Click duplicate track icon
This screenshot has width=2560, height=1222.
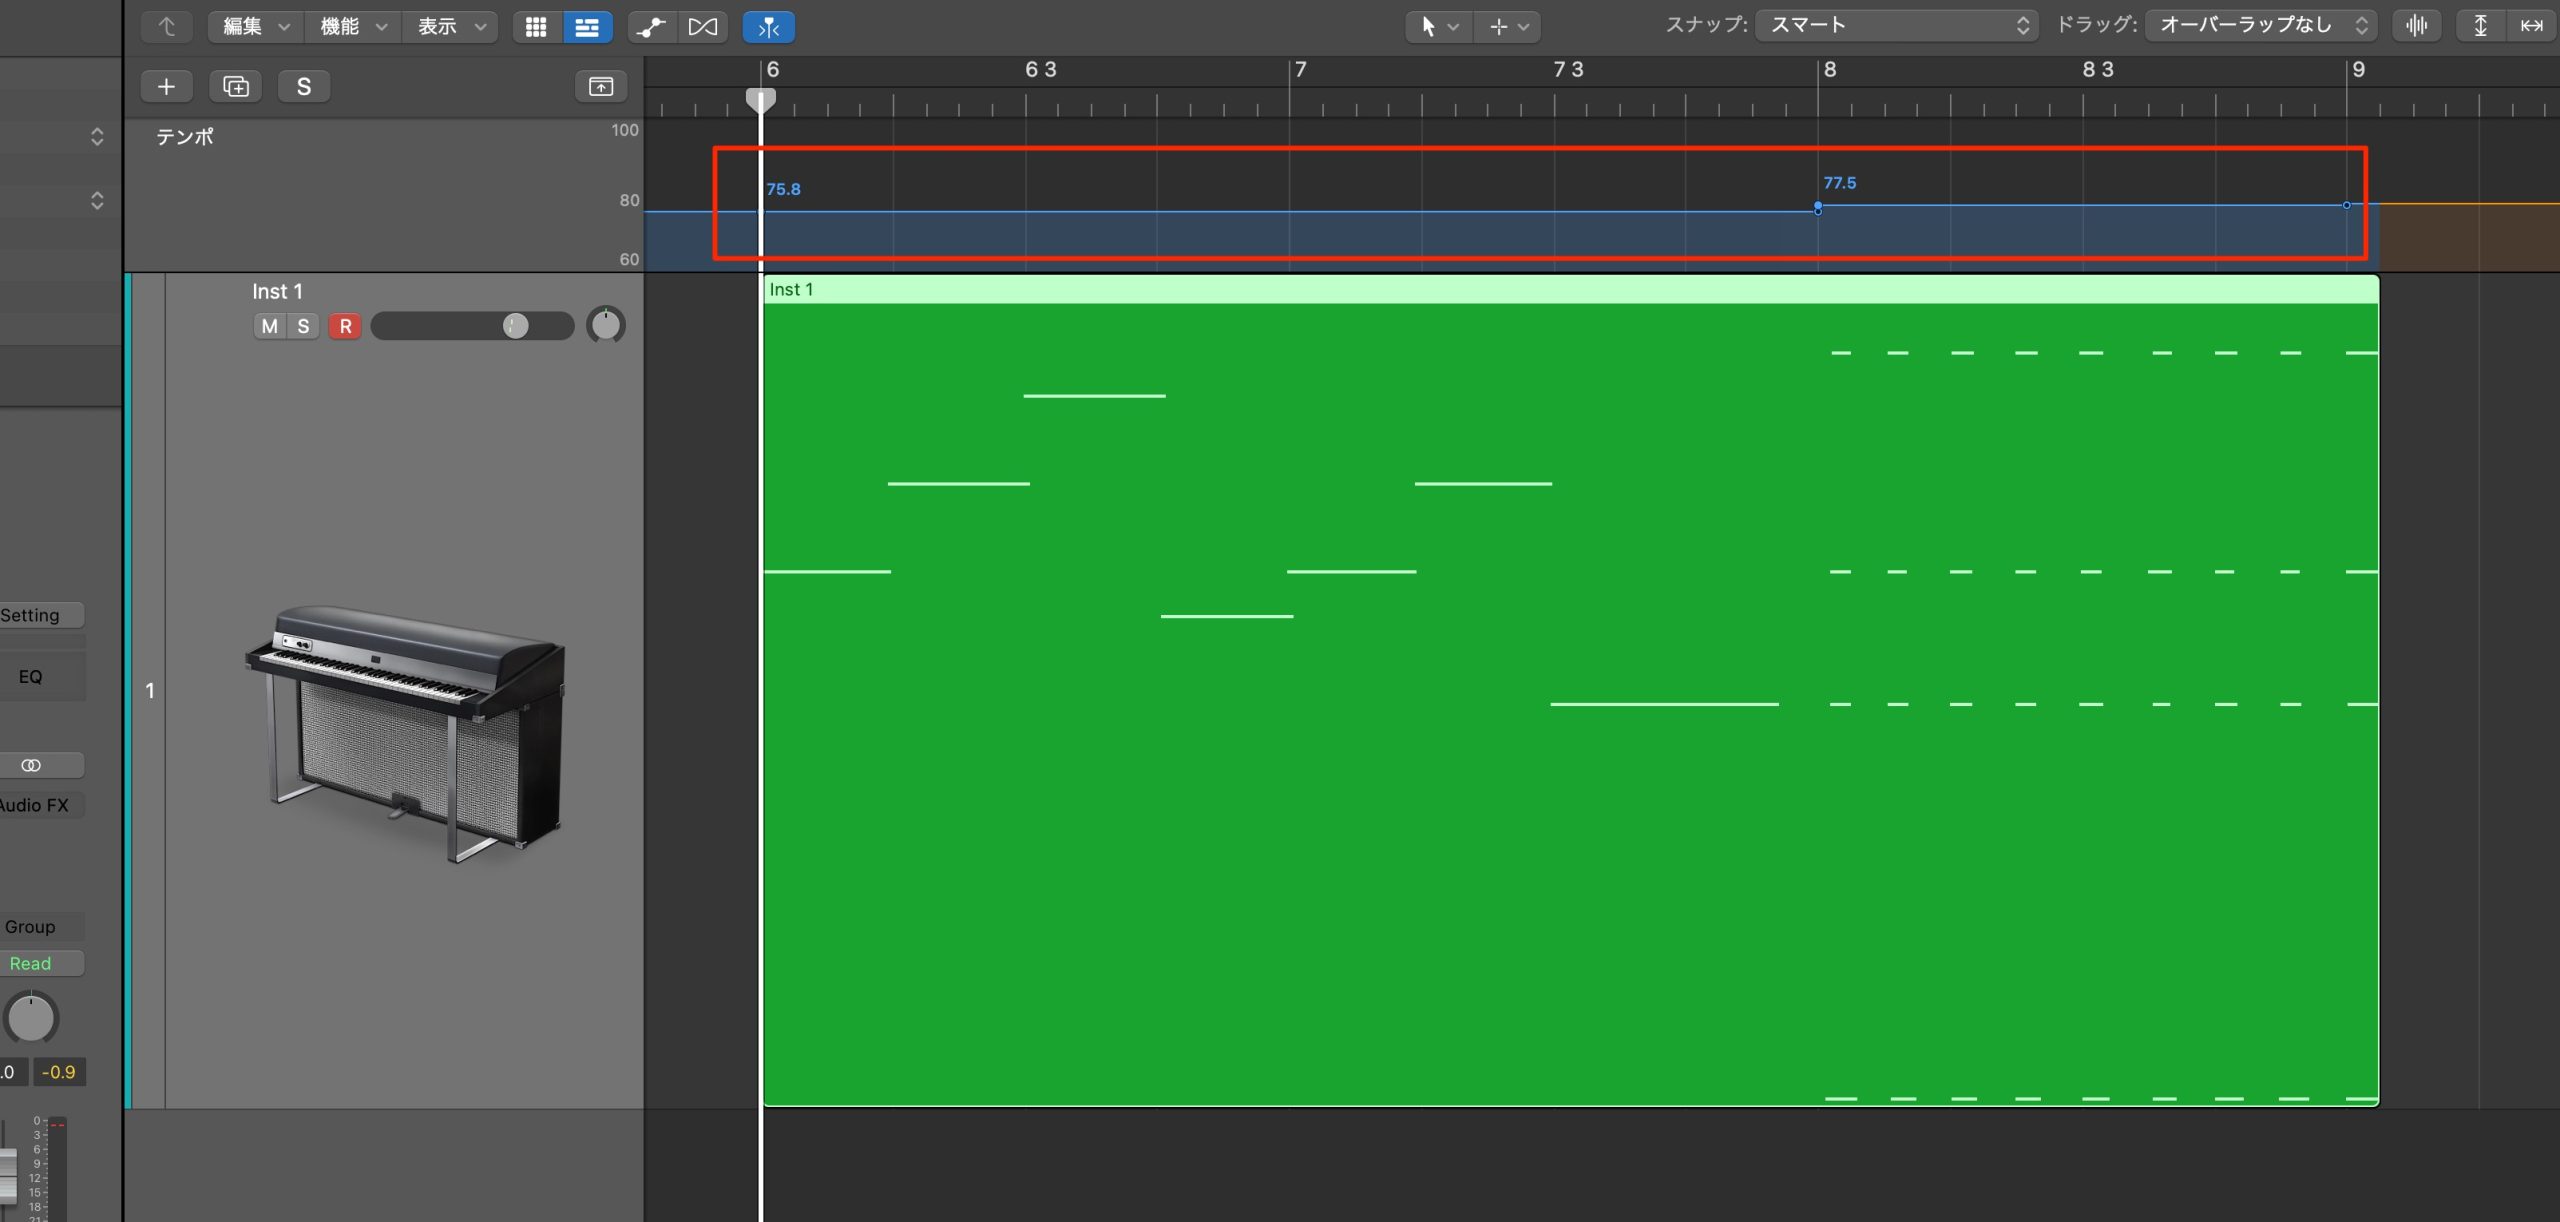click(236, 86)
